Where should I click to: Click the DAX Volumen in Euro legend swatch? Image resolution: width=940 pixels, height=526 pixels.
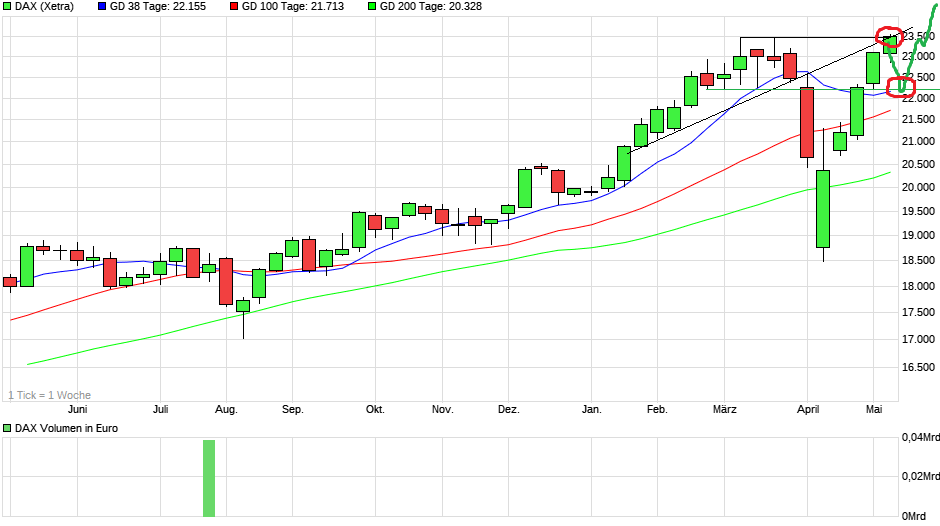7,428
